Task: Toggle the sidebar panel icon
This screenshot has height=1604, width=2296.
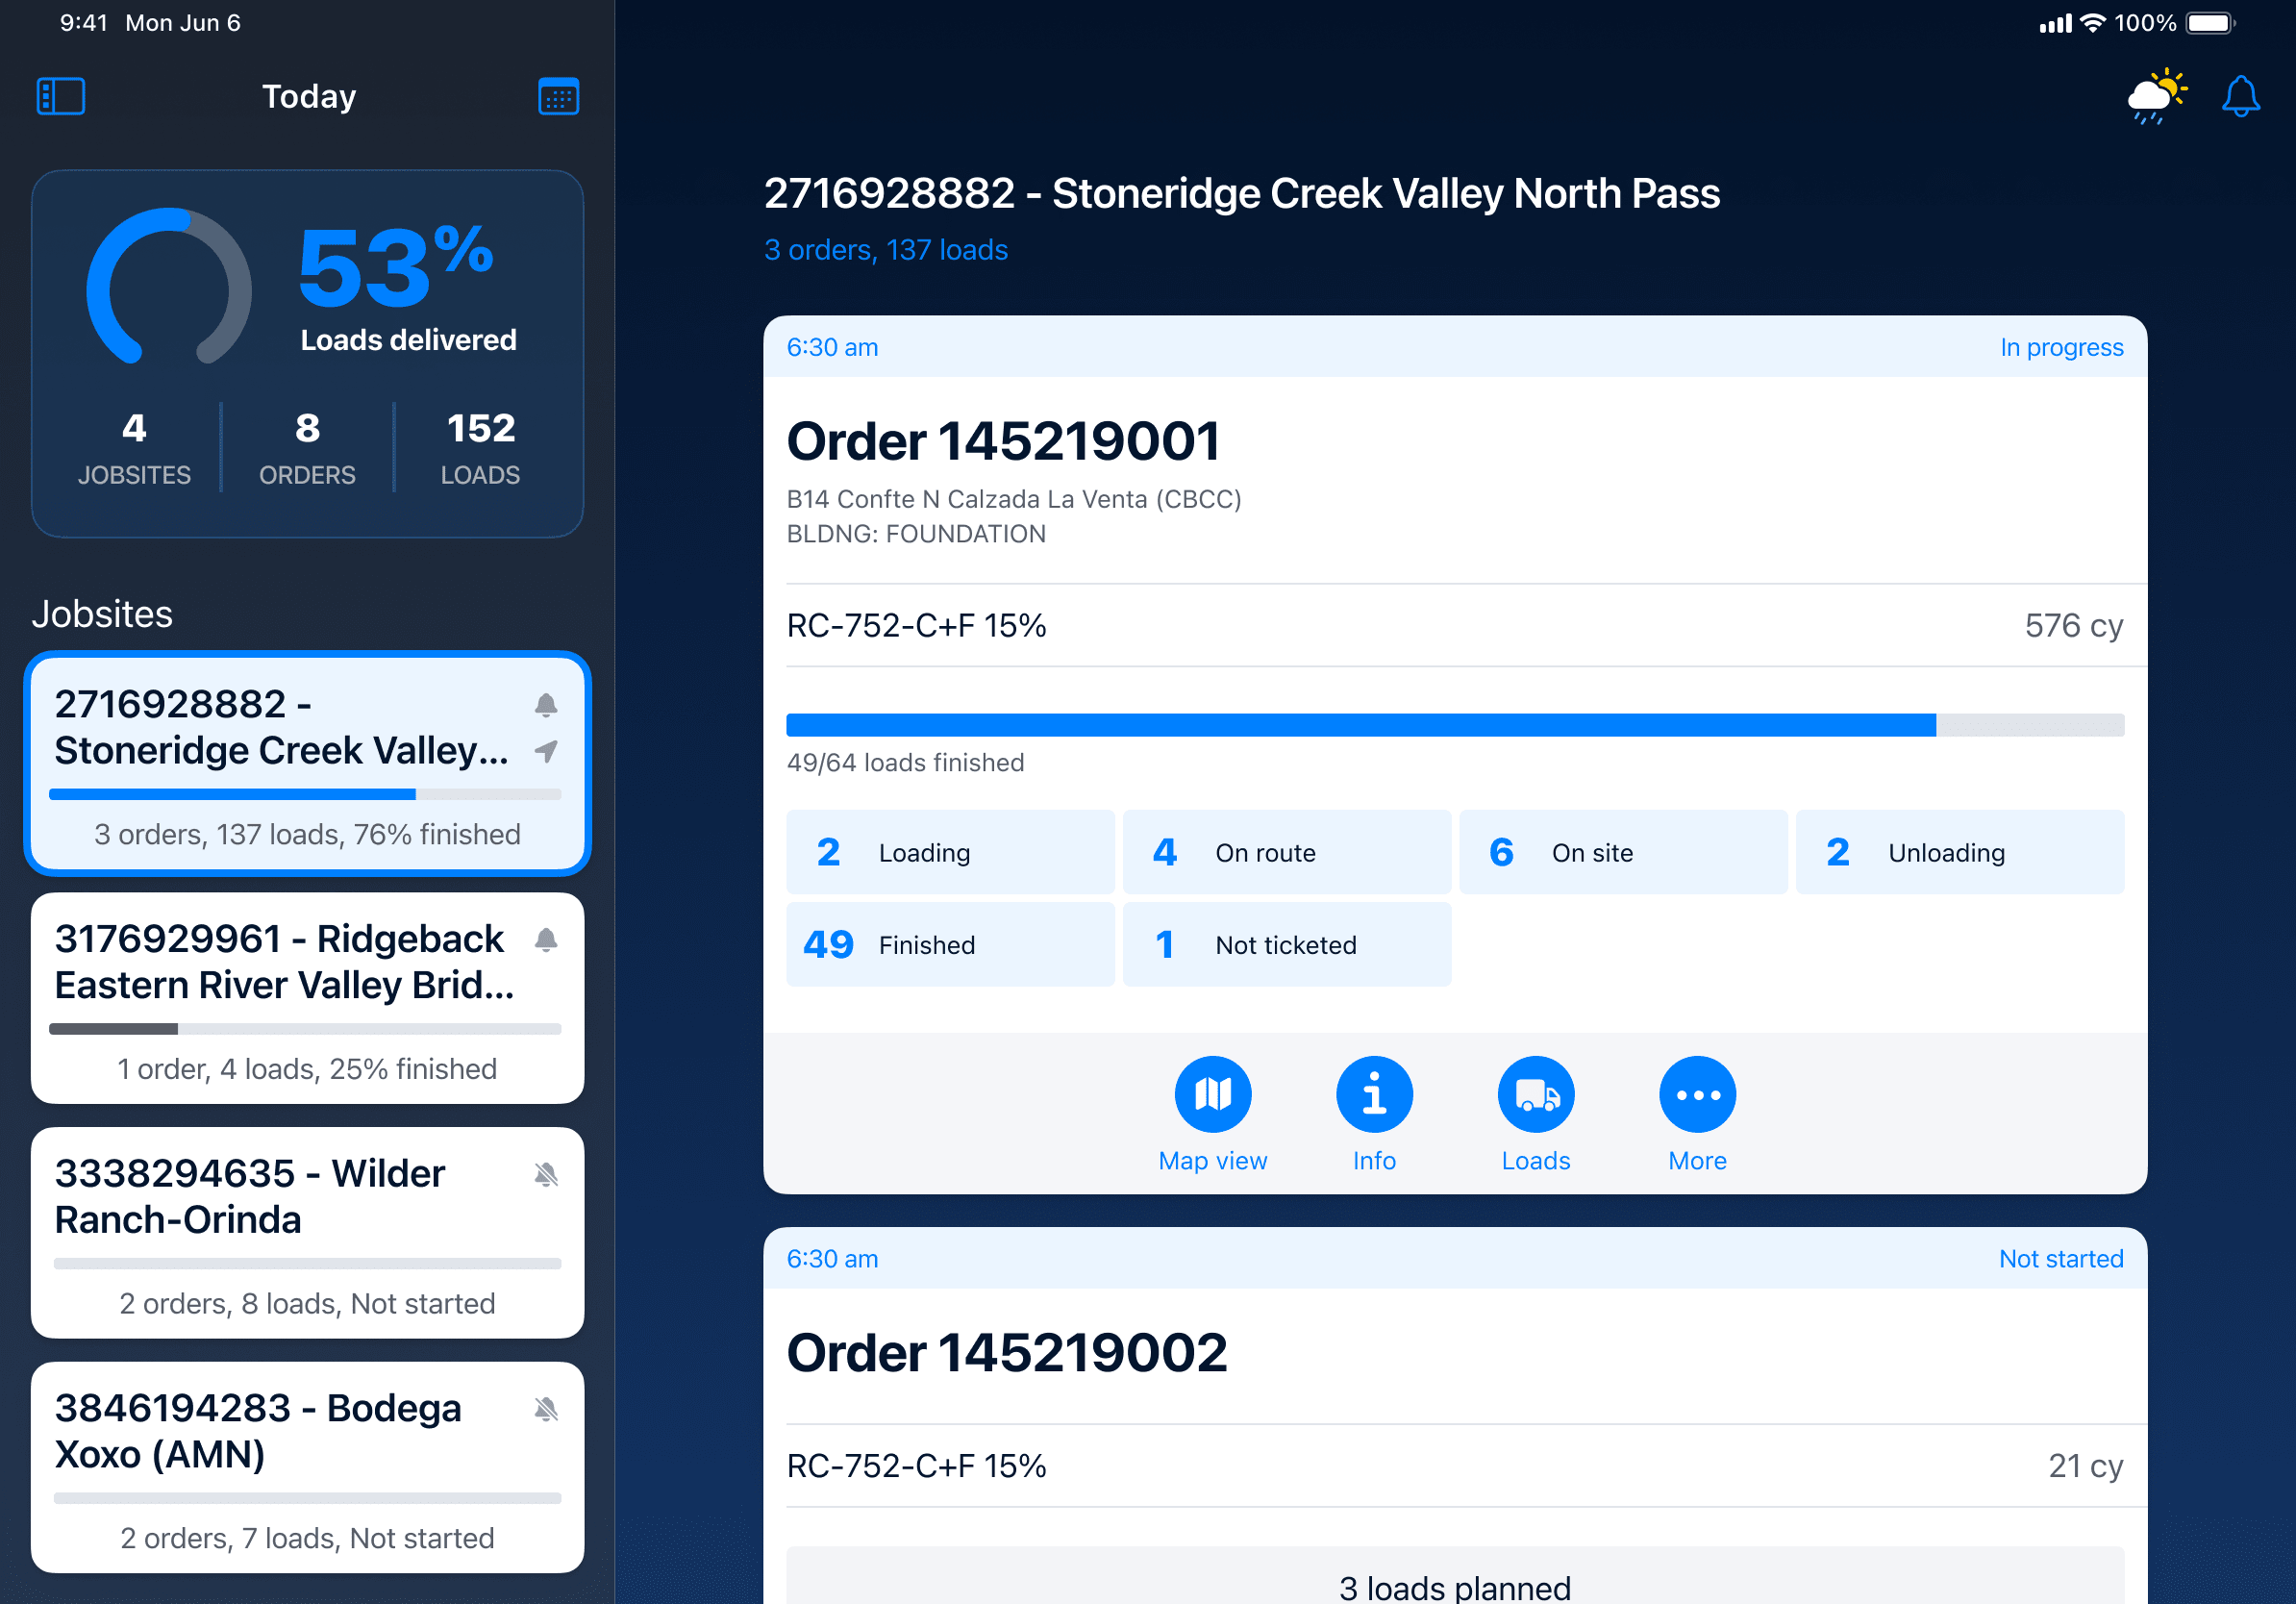Action: click(61, 97)
